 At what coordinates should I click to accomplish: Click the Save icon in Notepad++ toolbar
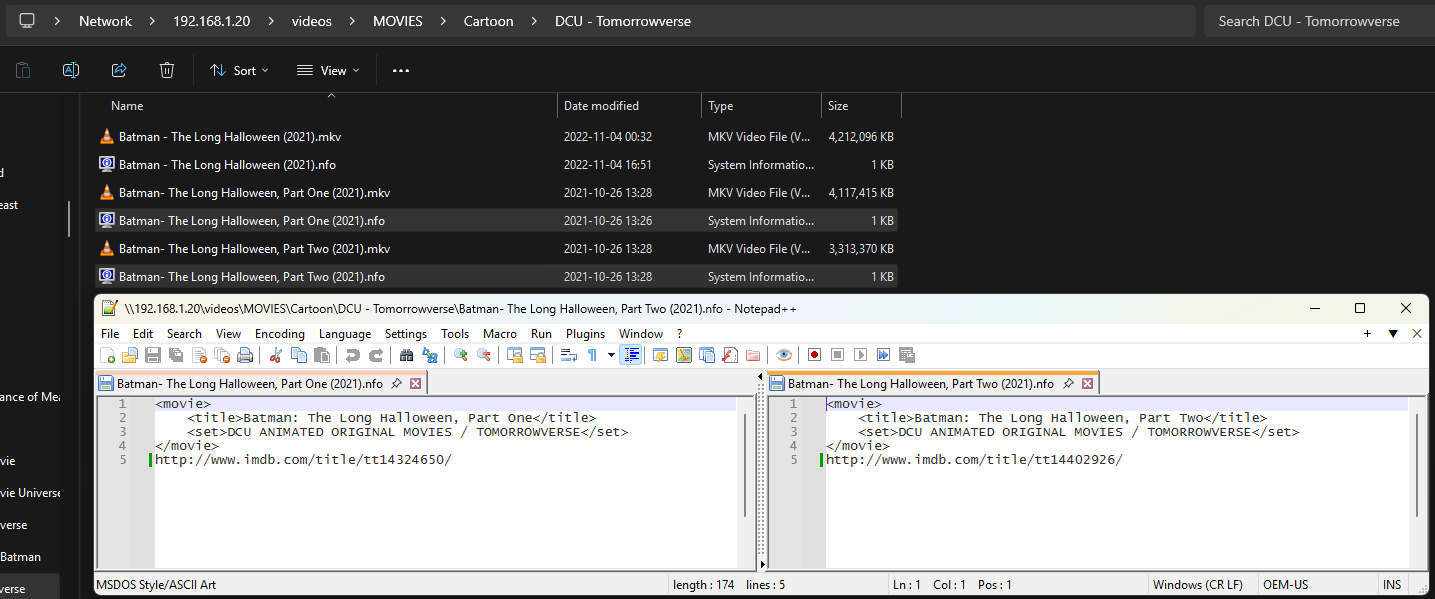pyautogui.click(x=153, y=355)
